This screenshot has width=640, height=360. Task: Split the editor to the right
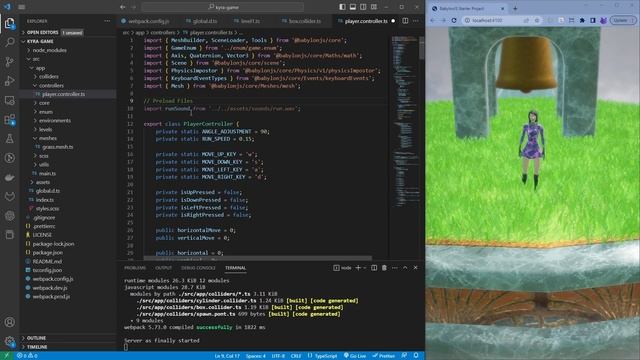click(x=405, y=21)
